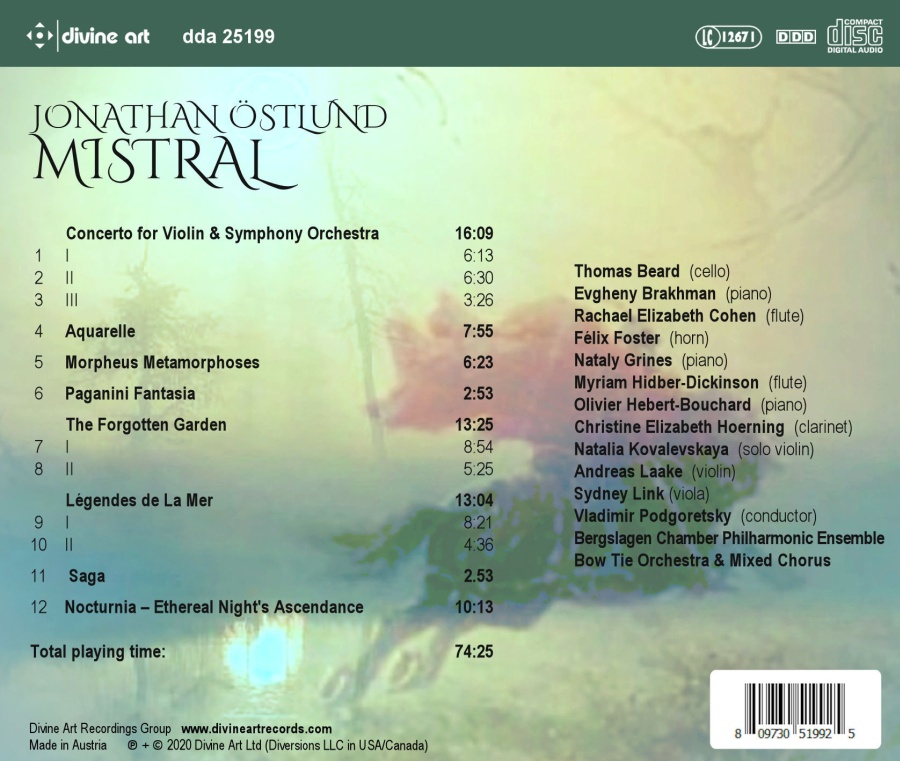Click the DDD recording code mark
Image resolution: width=900 pixels, height=761 pixels.
pos(796,37)
